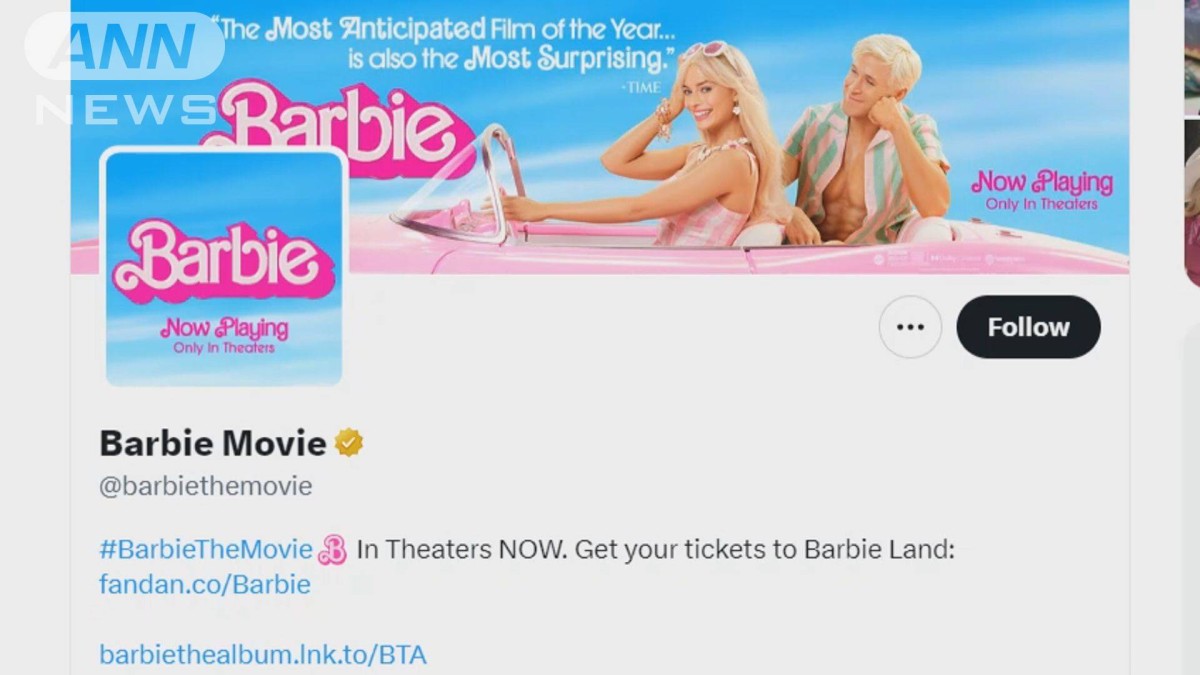Open the second right sidebar thumbnail
1200x675 pixels.
click(1192, 203)
